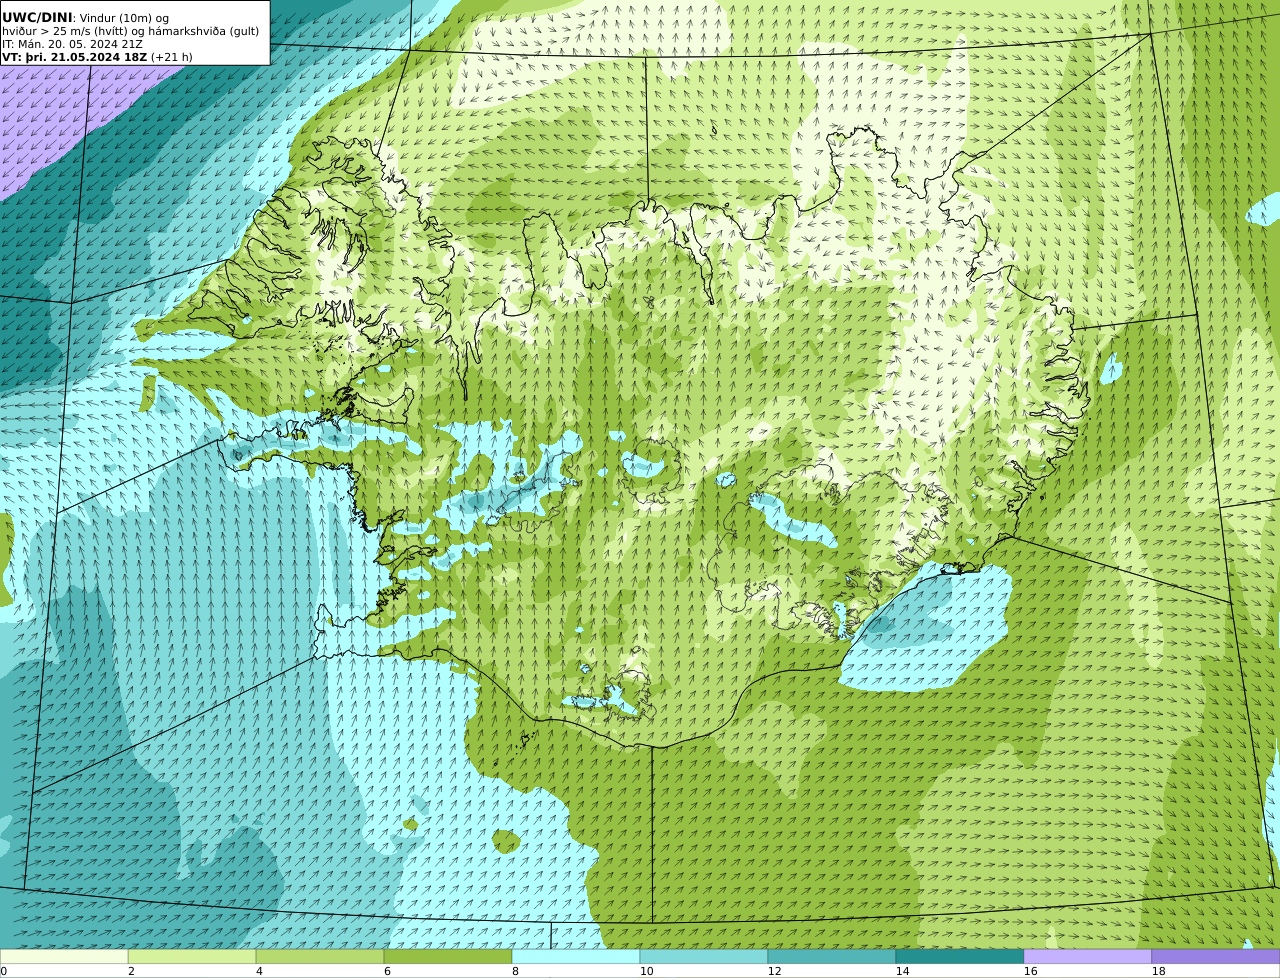Click the 'IT: Mán. 20. 05. 2024 21Z' line

[x=72, y=44]
